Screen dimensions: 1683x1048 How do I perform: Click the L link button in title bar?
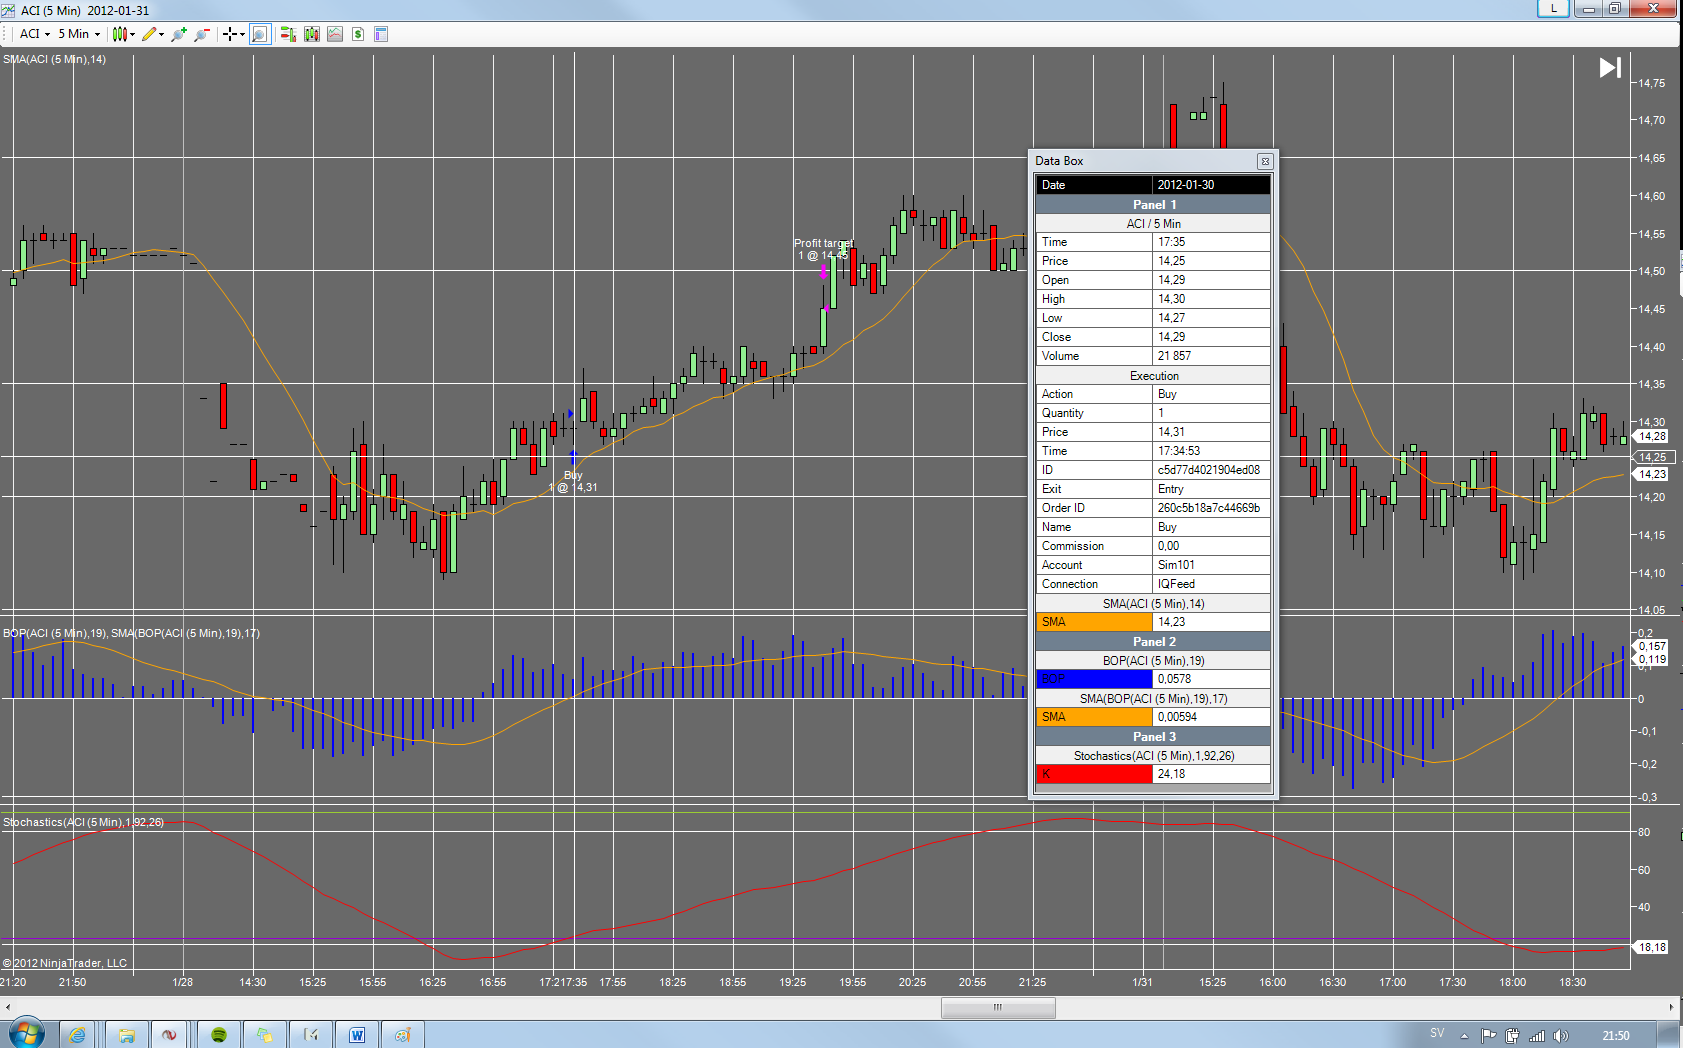(1553, 9)
